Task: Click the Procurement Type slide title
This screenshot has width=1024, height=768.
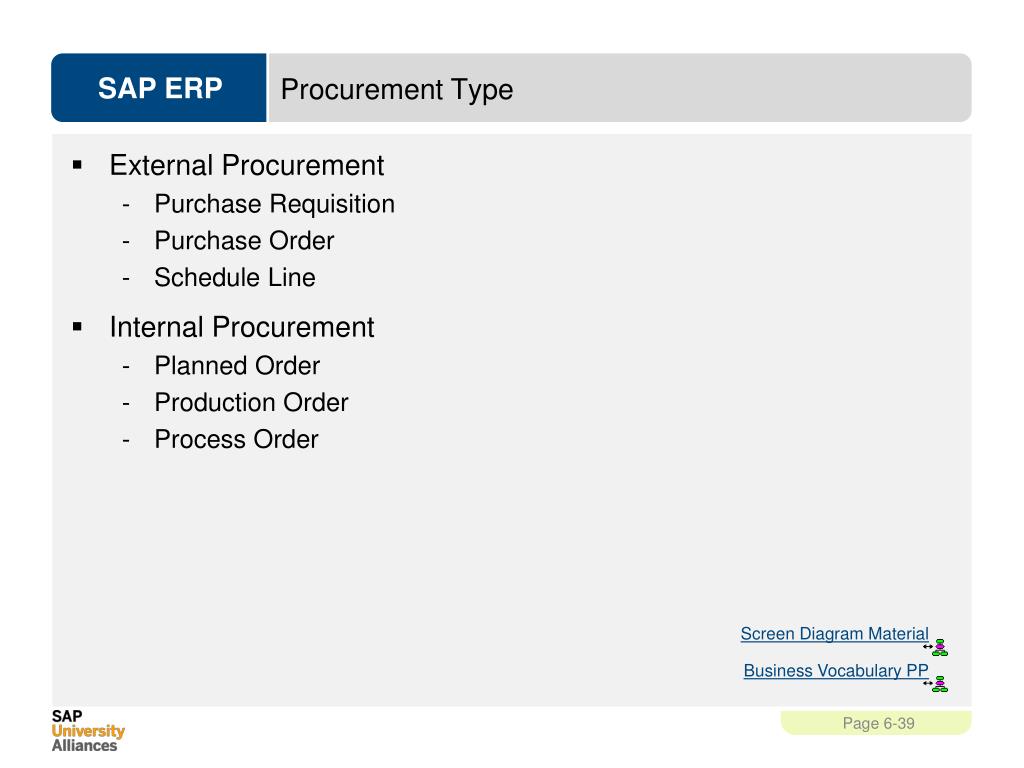Action: click(x=396, y=89)
